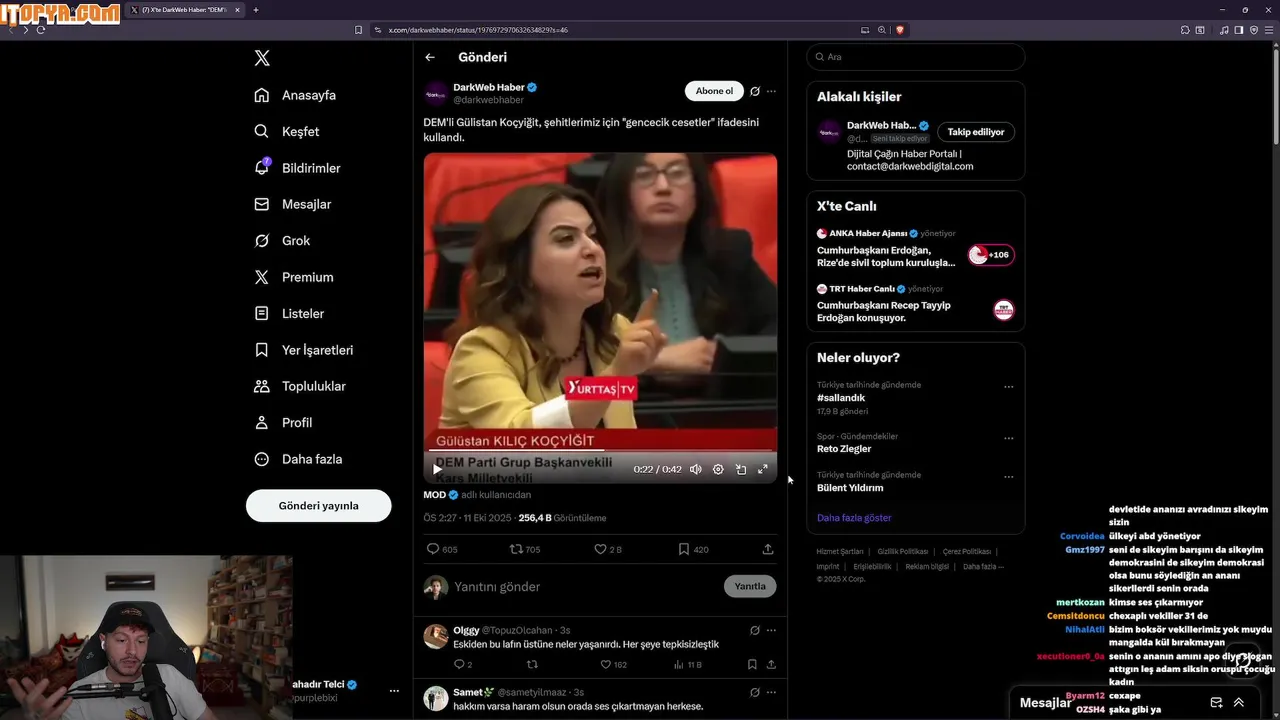Share the main post
The height and width of the screenshot is (720, 1280).
(768, 549)
